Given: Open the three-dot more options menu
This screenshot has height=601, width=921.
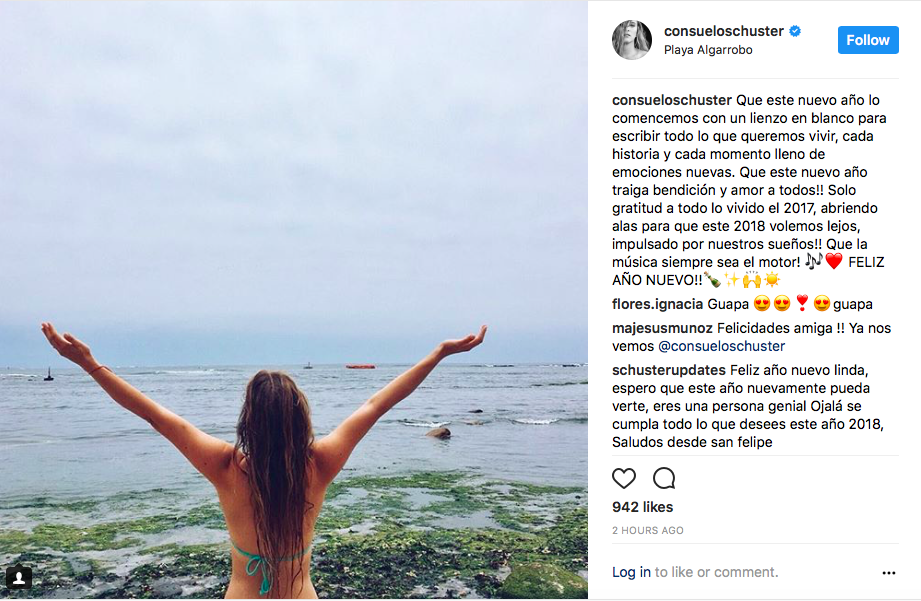Looking at the screenshot, I should click(x=888, y=573).
